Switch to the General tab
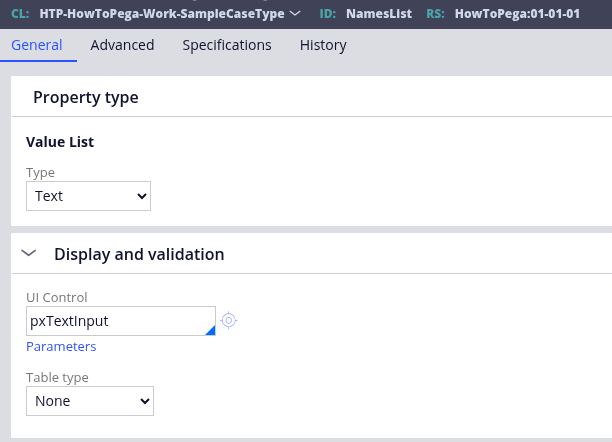This screenshot has height=442, width=612. pos(37,45)
